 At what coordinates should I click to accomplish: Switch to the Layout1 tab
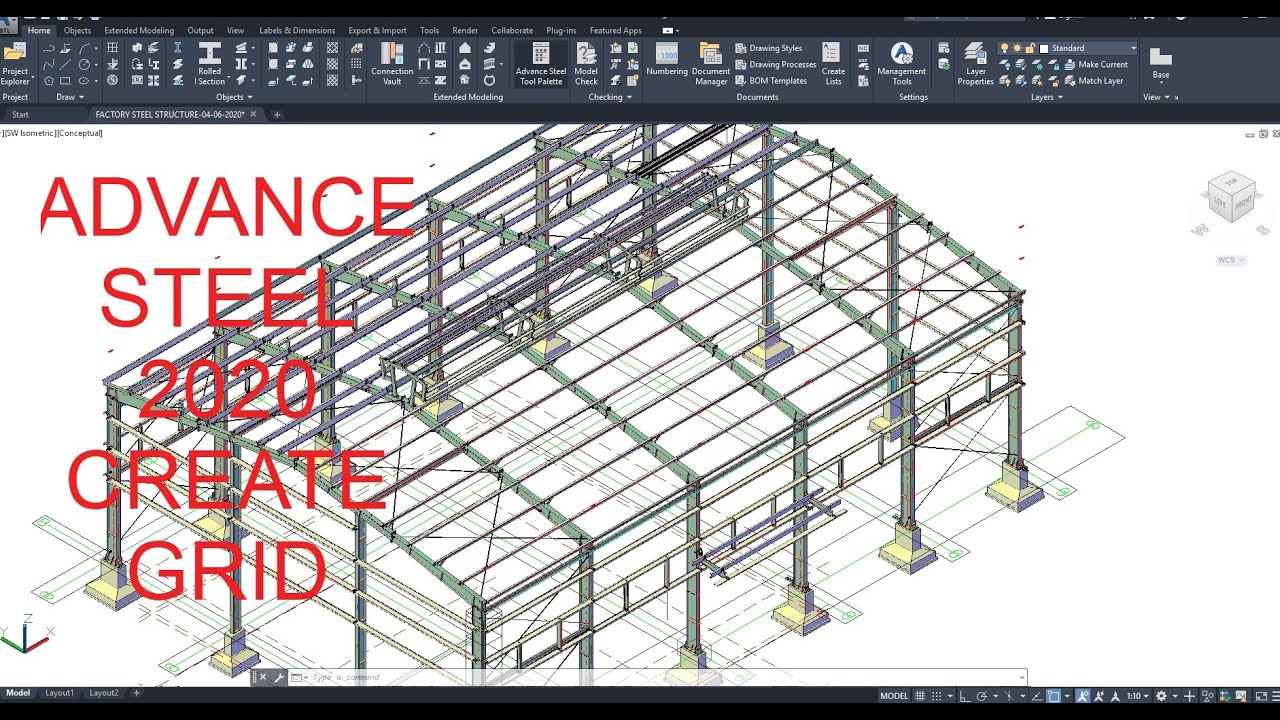tap(59, 693)
